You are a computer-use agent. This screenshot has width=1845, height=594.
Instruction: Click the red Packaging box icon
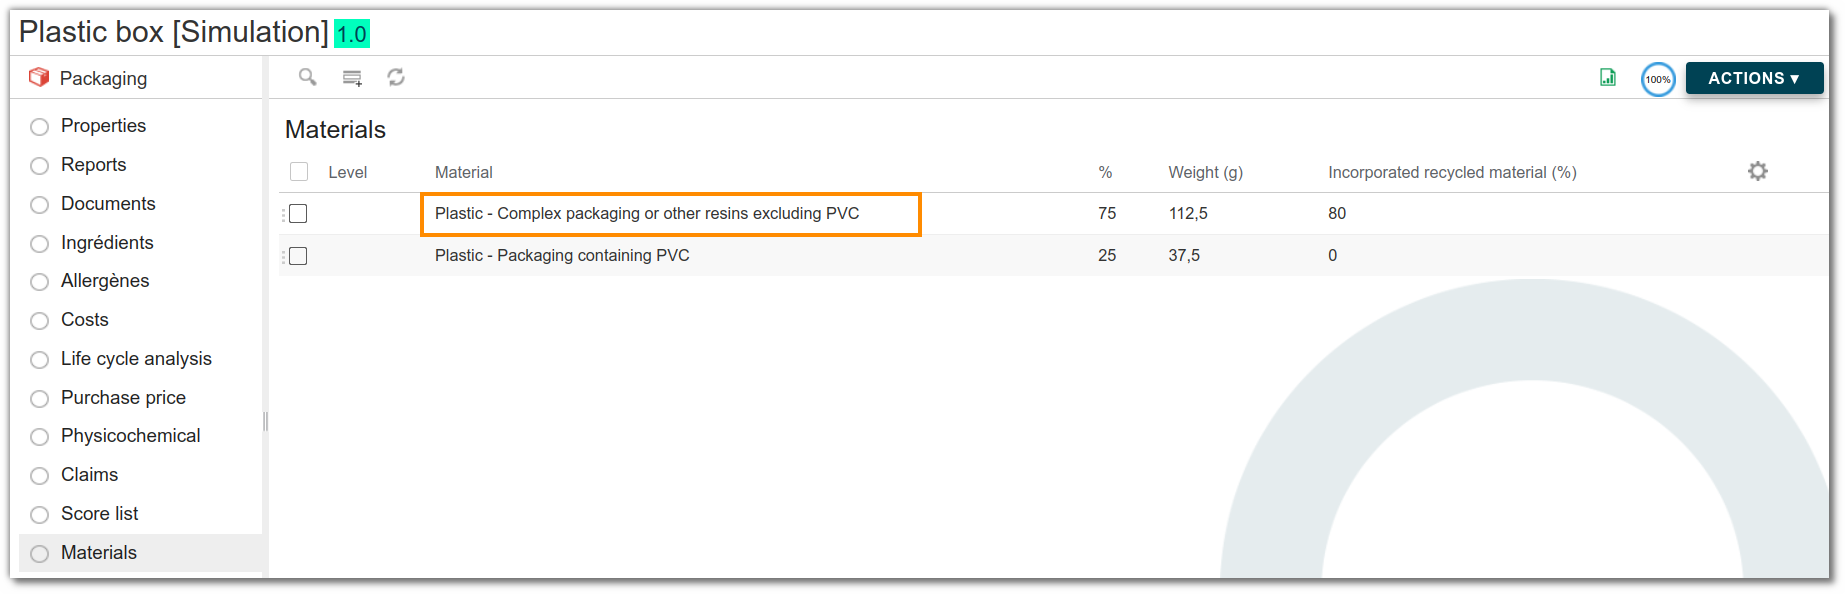pyautogui.click(x=39, y=77)
